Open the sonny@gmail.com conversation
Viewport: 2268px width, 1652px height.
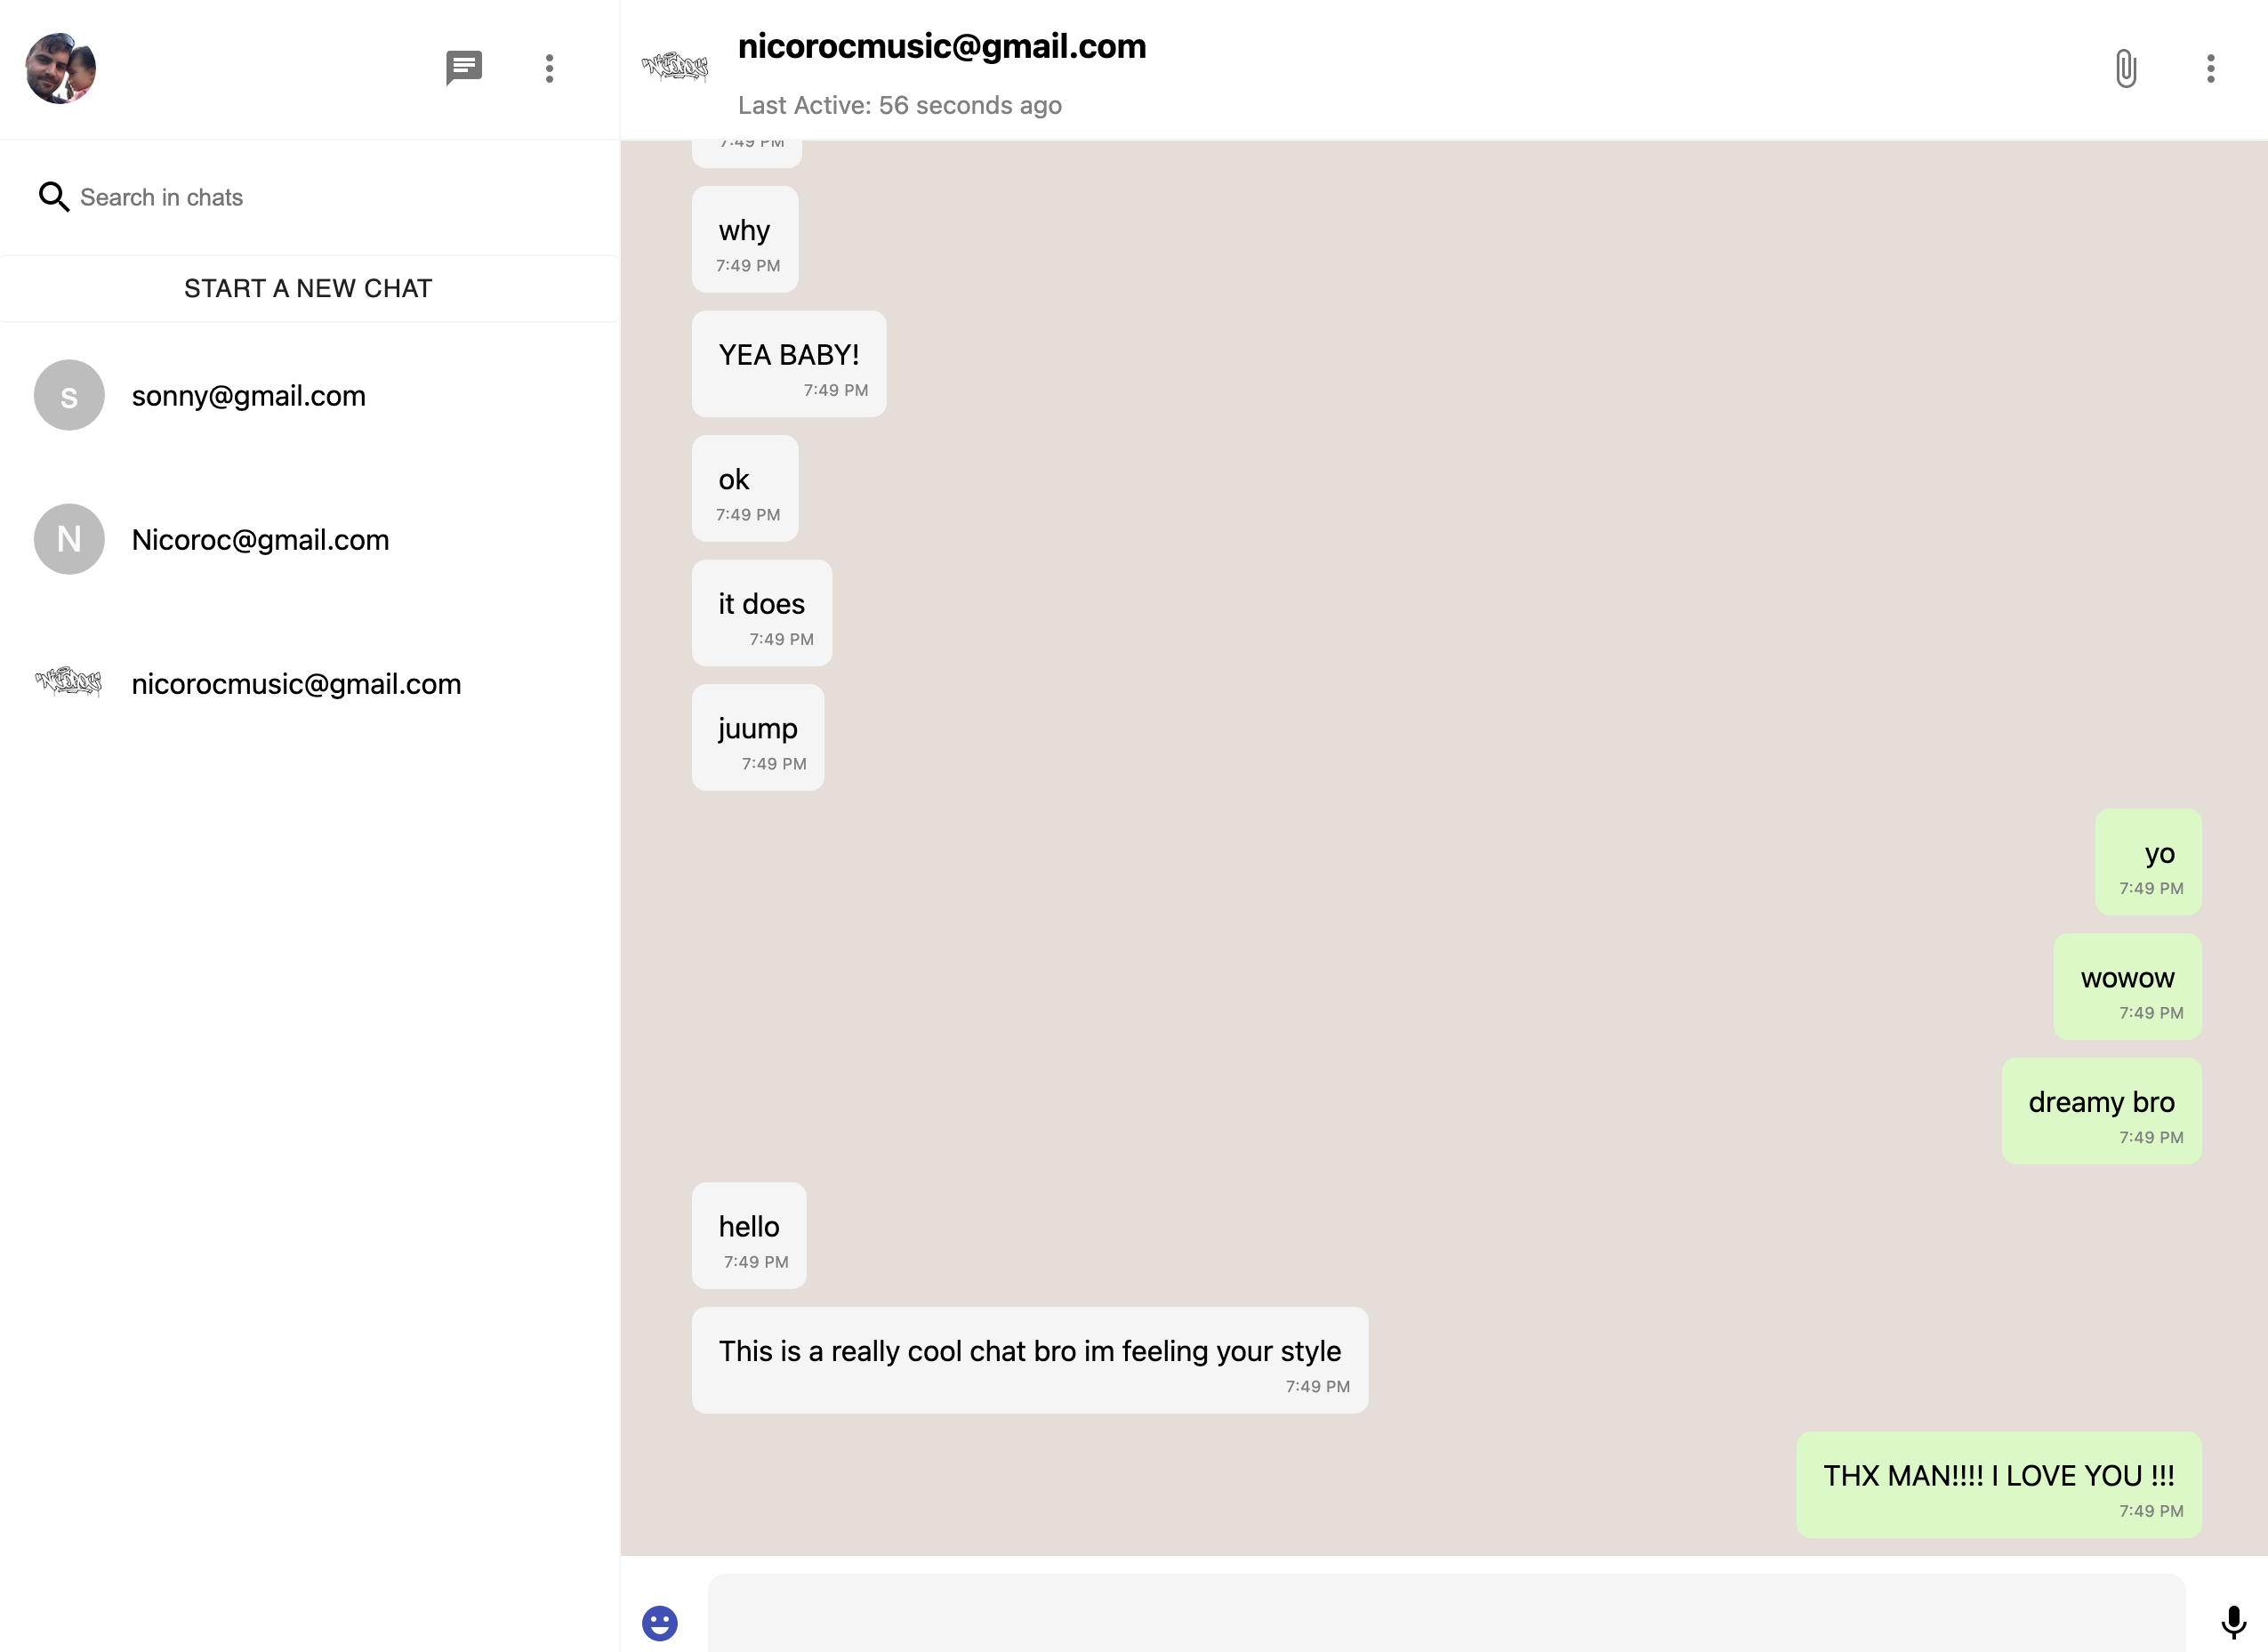(x=249, y=396)
